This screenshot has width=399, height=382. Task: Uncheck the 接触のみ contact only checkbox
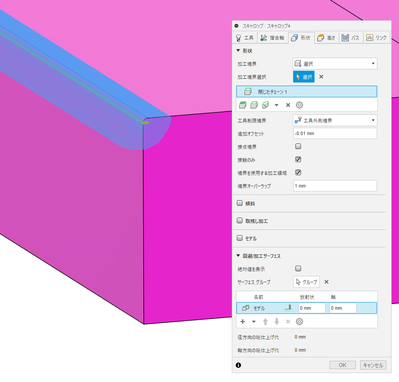298,159
